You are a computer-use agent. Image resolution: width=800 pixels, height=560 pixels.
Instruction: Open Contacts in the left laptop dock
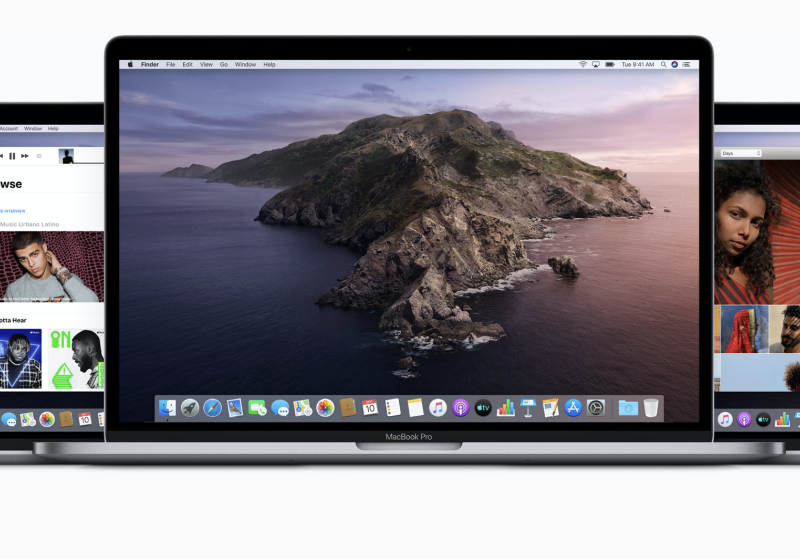pyautogui.click(x=66, y=419)
